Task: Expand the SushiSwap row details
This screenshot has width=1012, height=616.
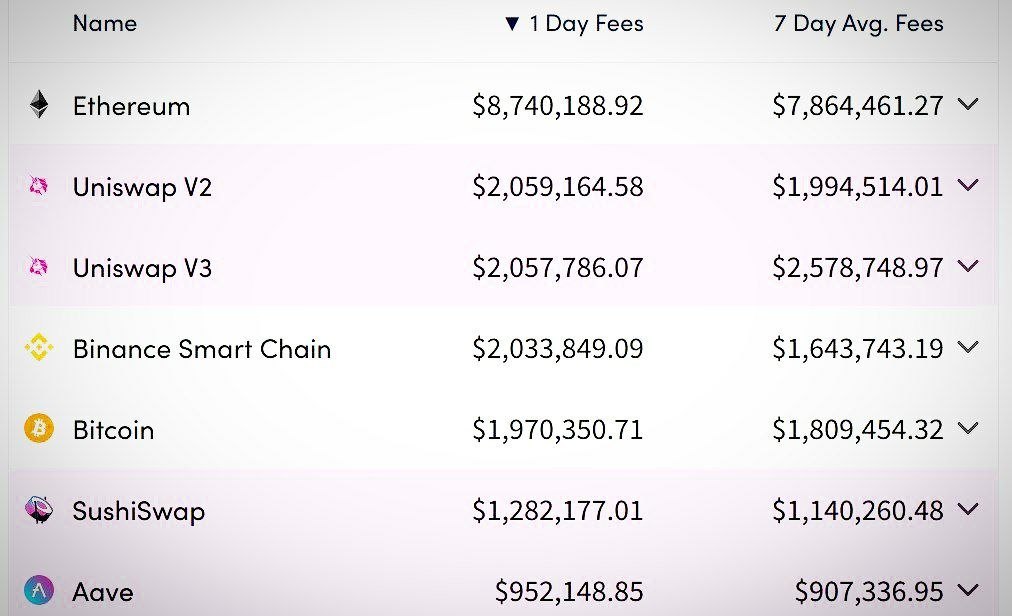Action: click(x=968, y=509)
